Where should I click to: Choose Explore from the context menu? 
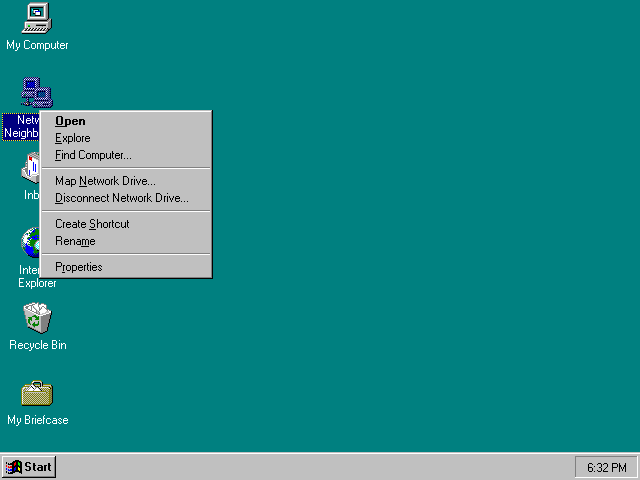click(127, 138)
